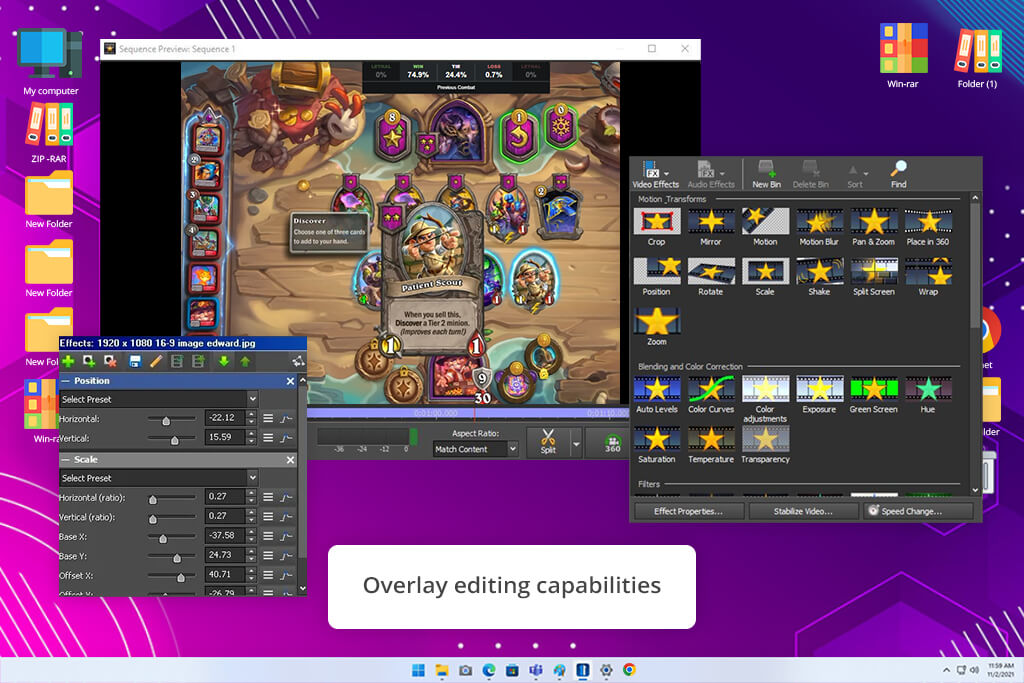
Task: Click the Delete Bin toolbar item
Action: (x=810, y=174)
